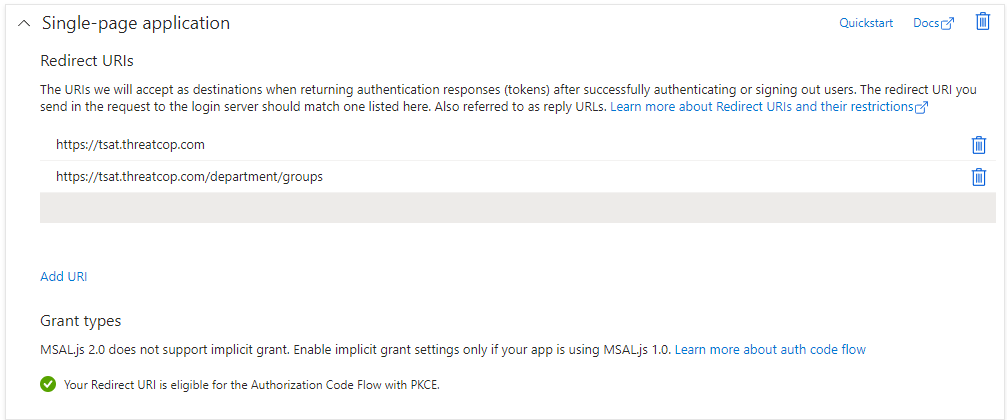Open the Quickstart link
1007x420 pixels.
(x=865, y=23)
